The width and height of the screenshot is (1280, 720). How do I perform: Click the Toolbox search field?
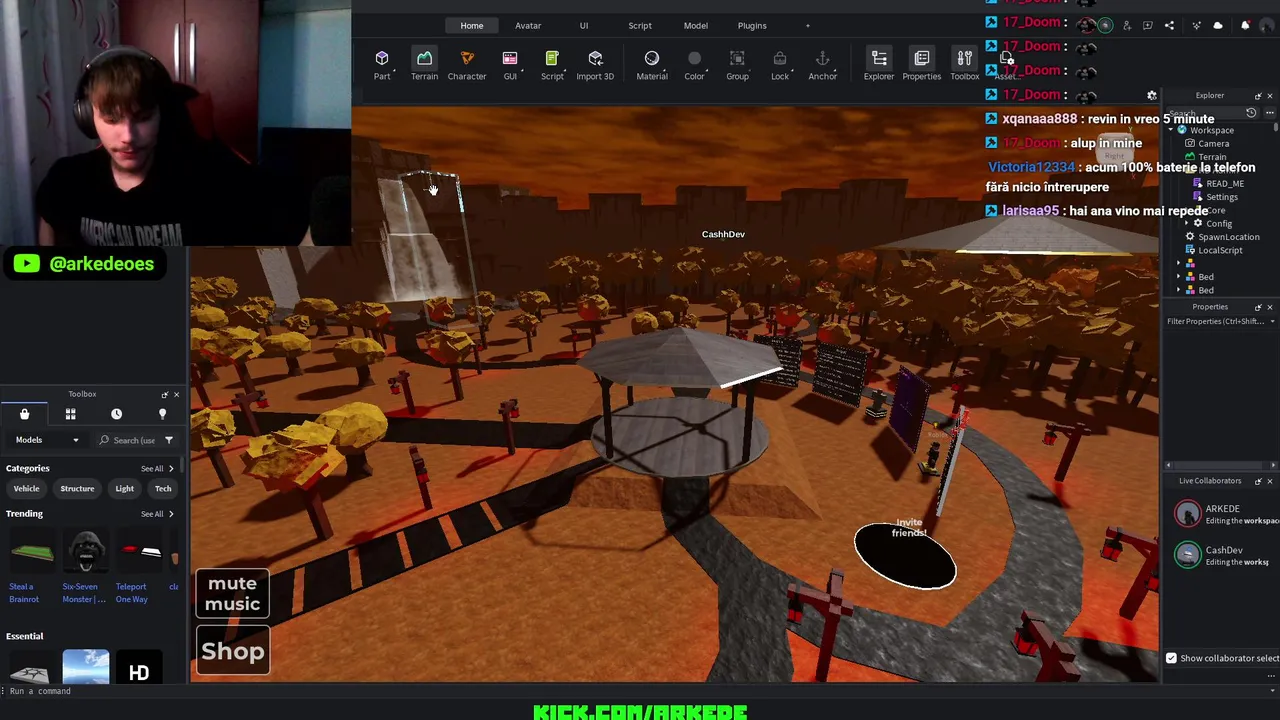point(127,440)
